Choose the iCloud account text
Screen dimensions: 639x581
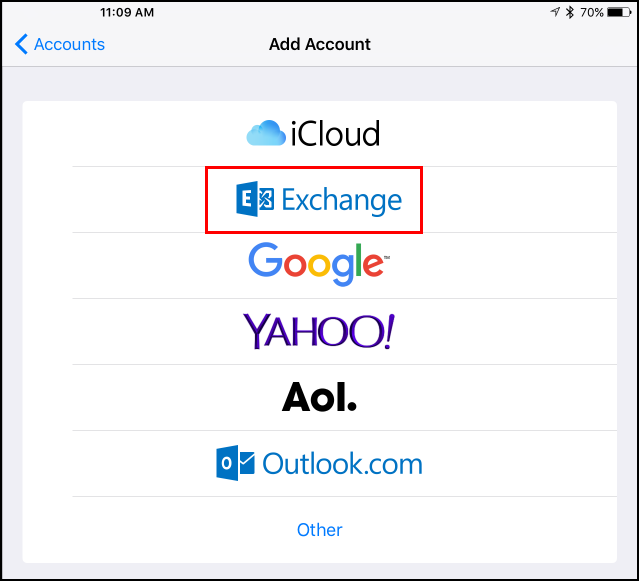tap(335, 133)
